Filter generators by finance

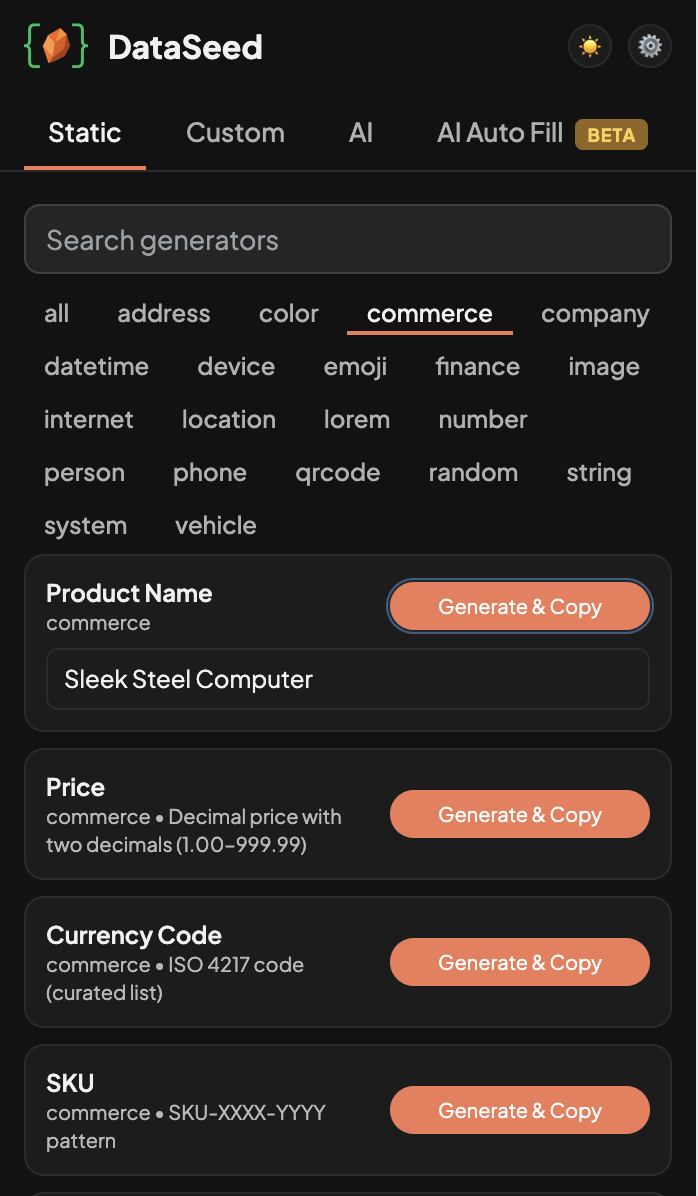[x=477, y=366]
